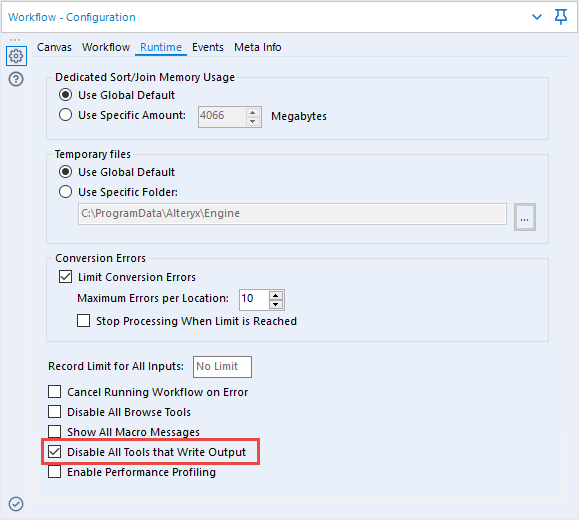Click the Record Limit for All Inputs field
This screenshot has height=520, width=579.
(222, 367)
